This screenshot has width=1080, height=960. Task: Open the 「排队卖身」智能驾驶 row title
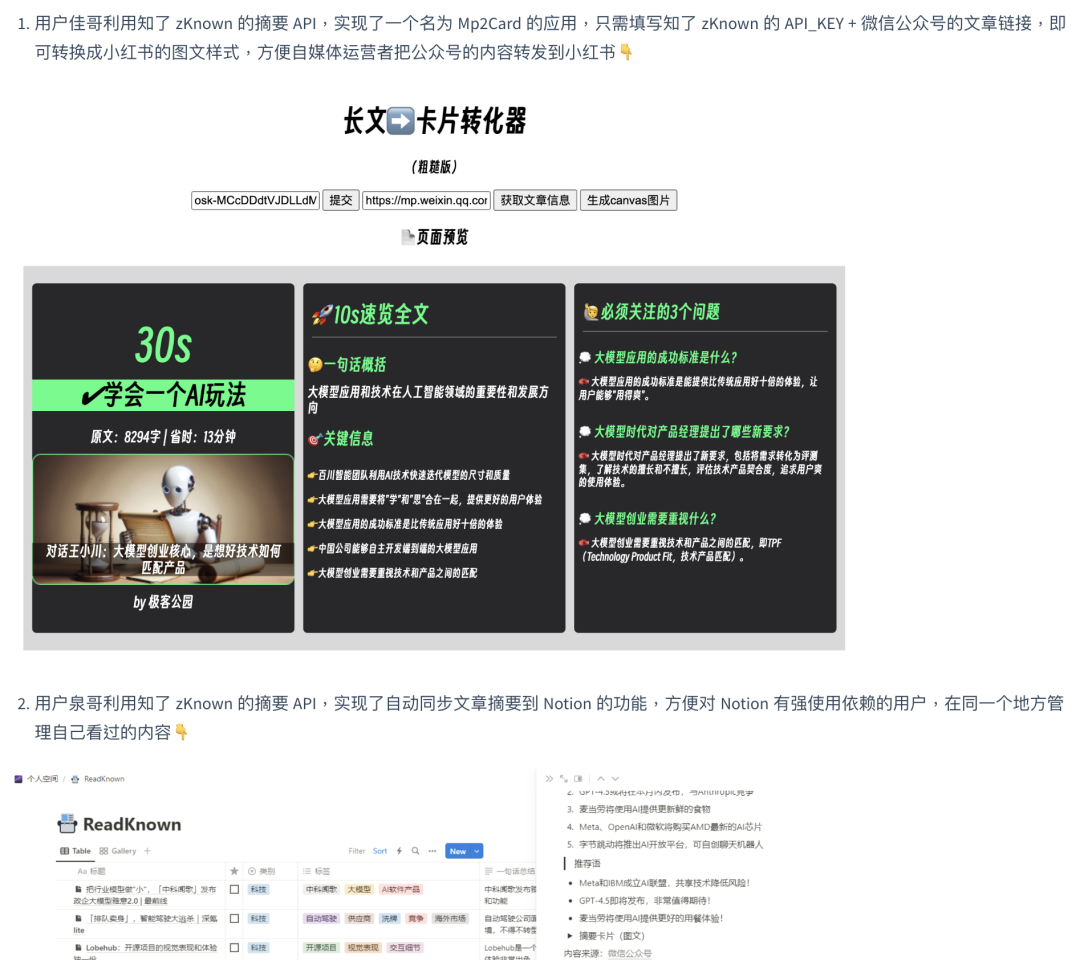click(x=145, y=924)
